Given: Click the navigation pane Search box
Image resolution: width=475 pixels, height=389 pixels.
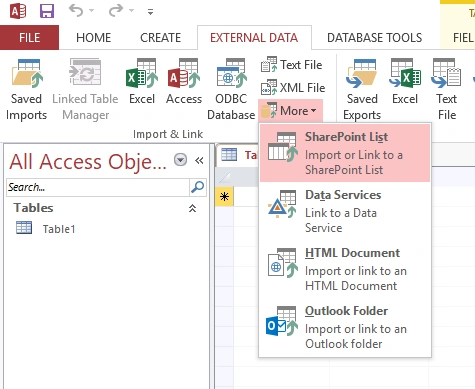Looking at the screenshot, I should [98, 187].
